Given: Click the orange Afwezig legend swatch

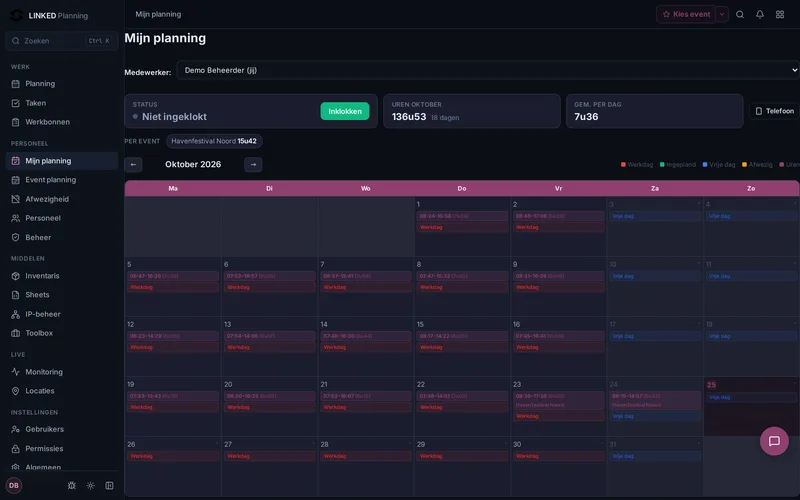Looking at the screenshot, I should (744, 164).
